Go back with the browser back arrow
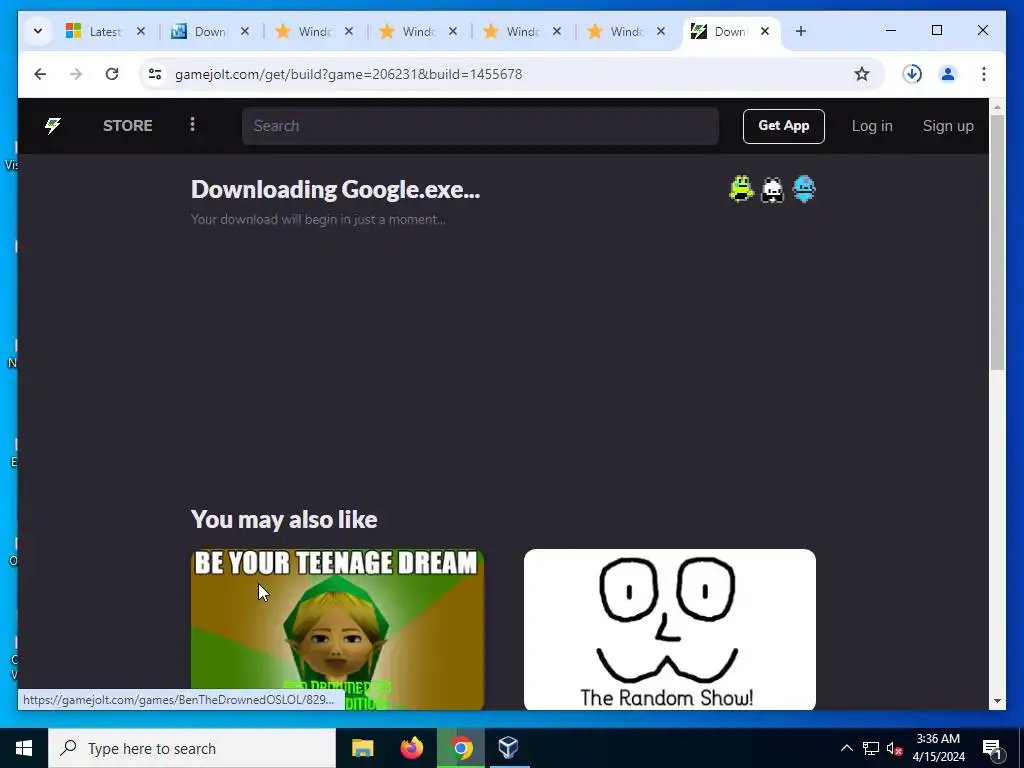This screenshot has height=768, width=1024. click(x=40, y=74)
